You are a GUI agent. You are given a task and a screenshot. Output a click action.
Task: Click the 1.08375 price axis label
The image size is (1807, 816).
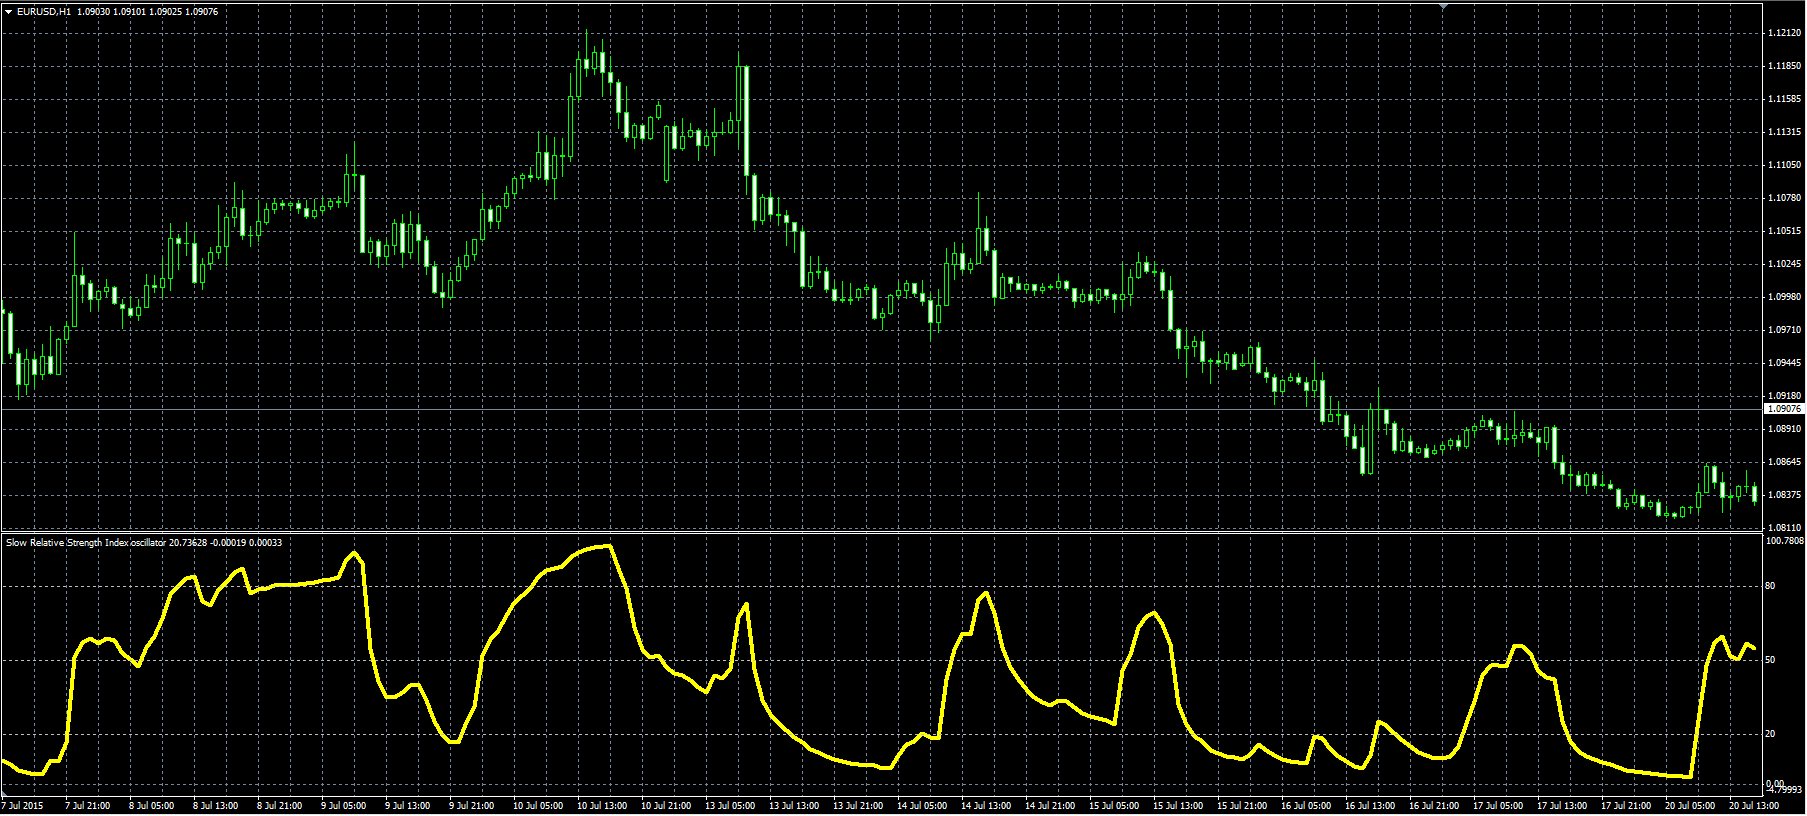pyautogui.click(x=1784, y=495)
